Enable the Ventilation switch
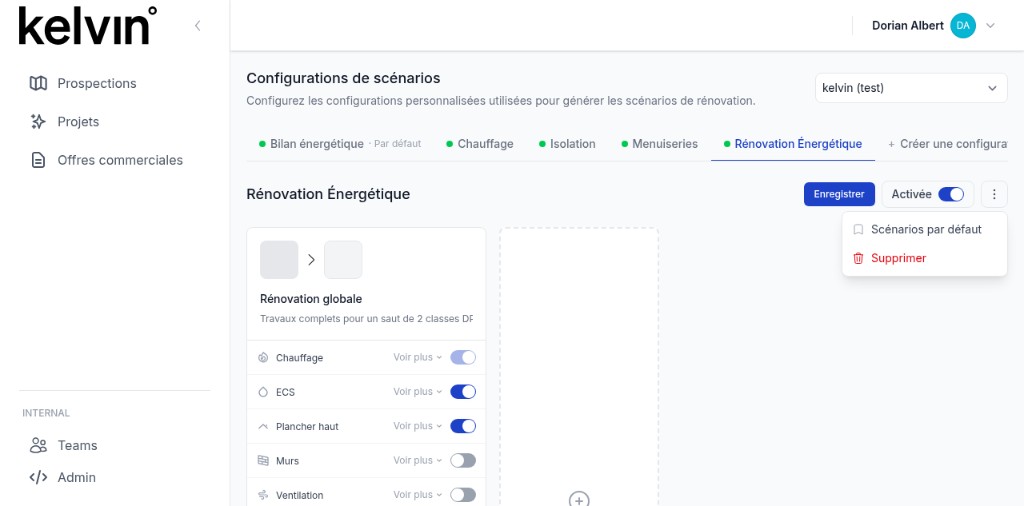This screenshot has height=506, width=1024. (x=463, y=495)
